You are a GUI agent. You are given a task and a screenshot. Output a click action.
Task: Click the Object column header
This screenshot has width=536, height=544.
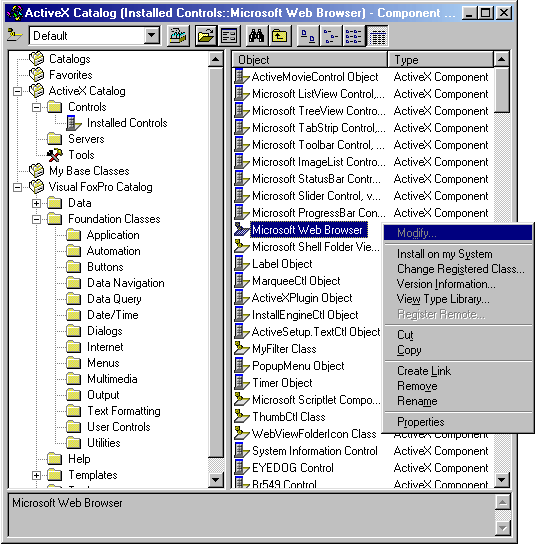tap(309, 60)
